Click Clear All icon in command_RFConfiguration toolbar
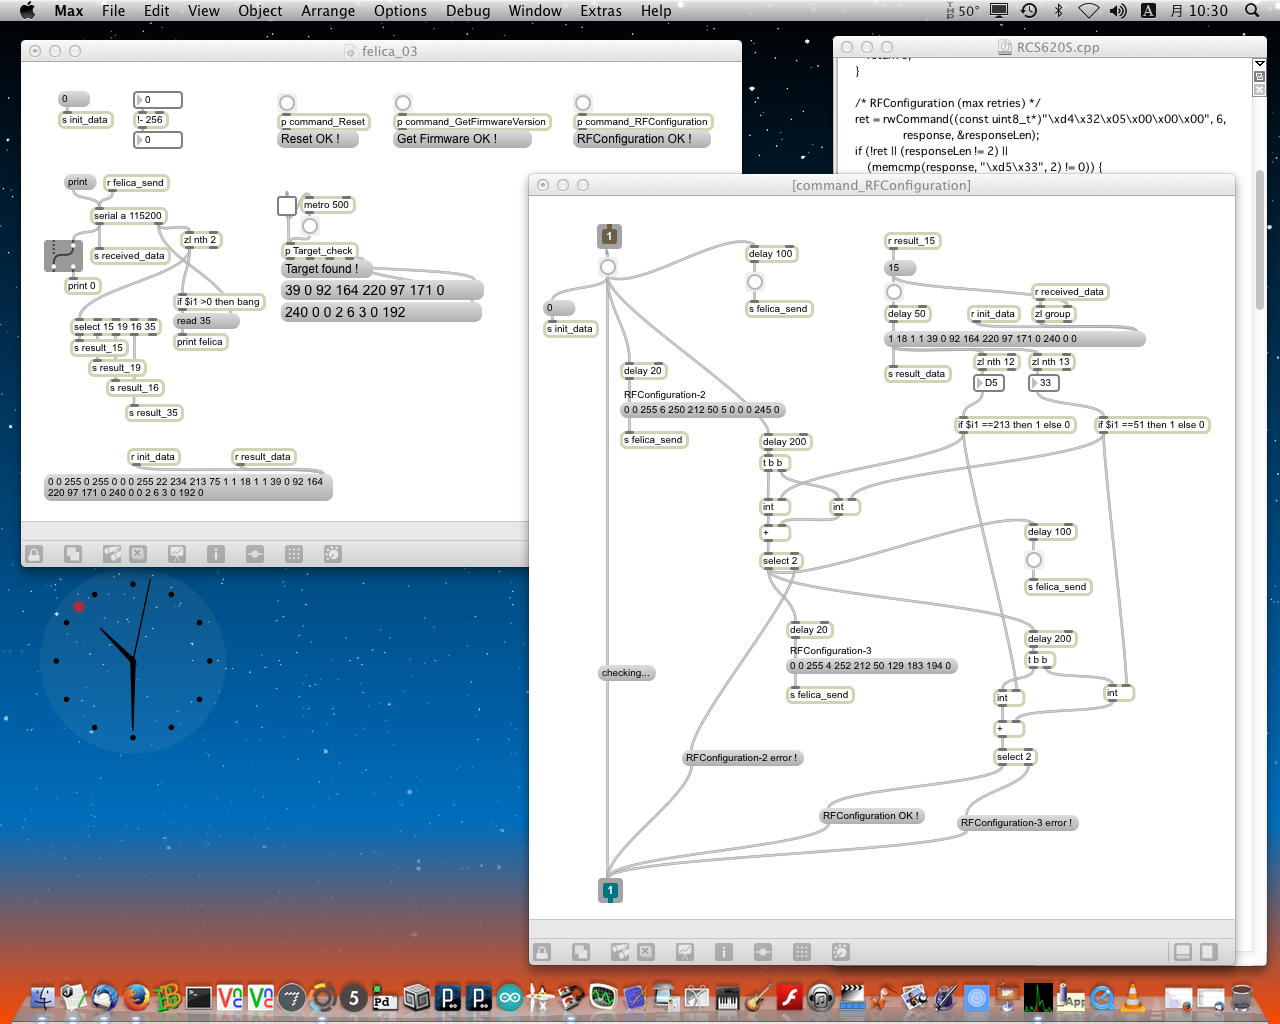 (646, 952)
